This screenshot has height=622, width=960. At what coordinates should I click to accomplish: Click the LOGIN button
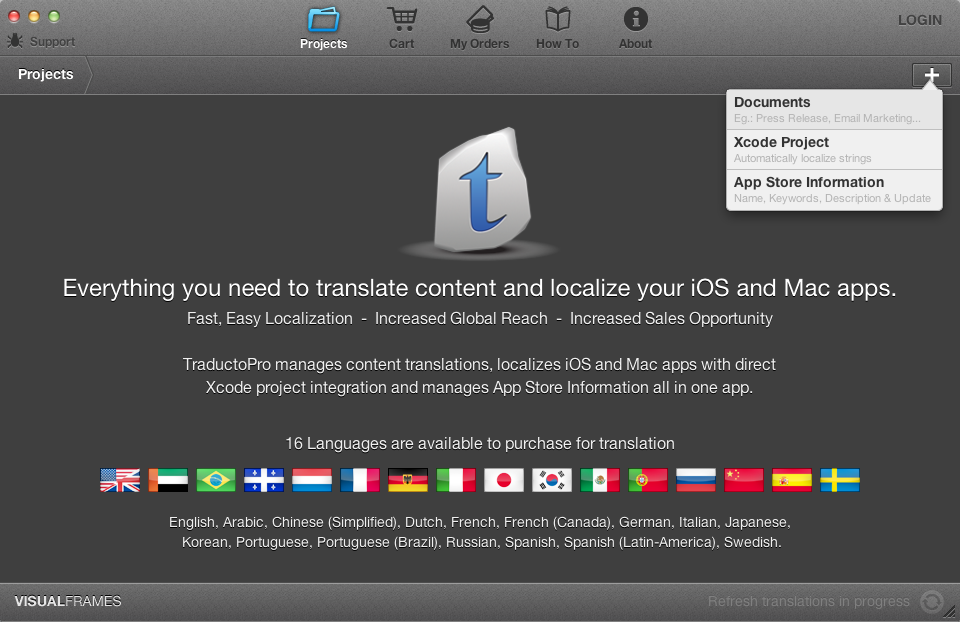click(x=920, y=20)
